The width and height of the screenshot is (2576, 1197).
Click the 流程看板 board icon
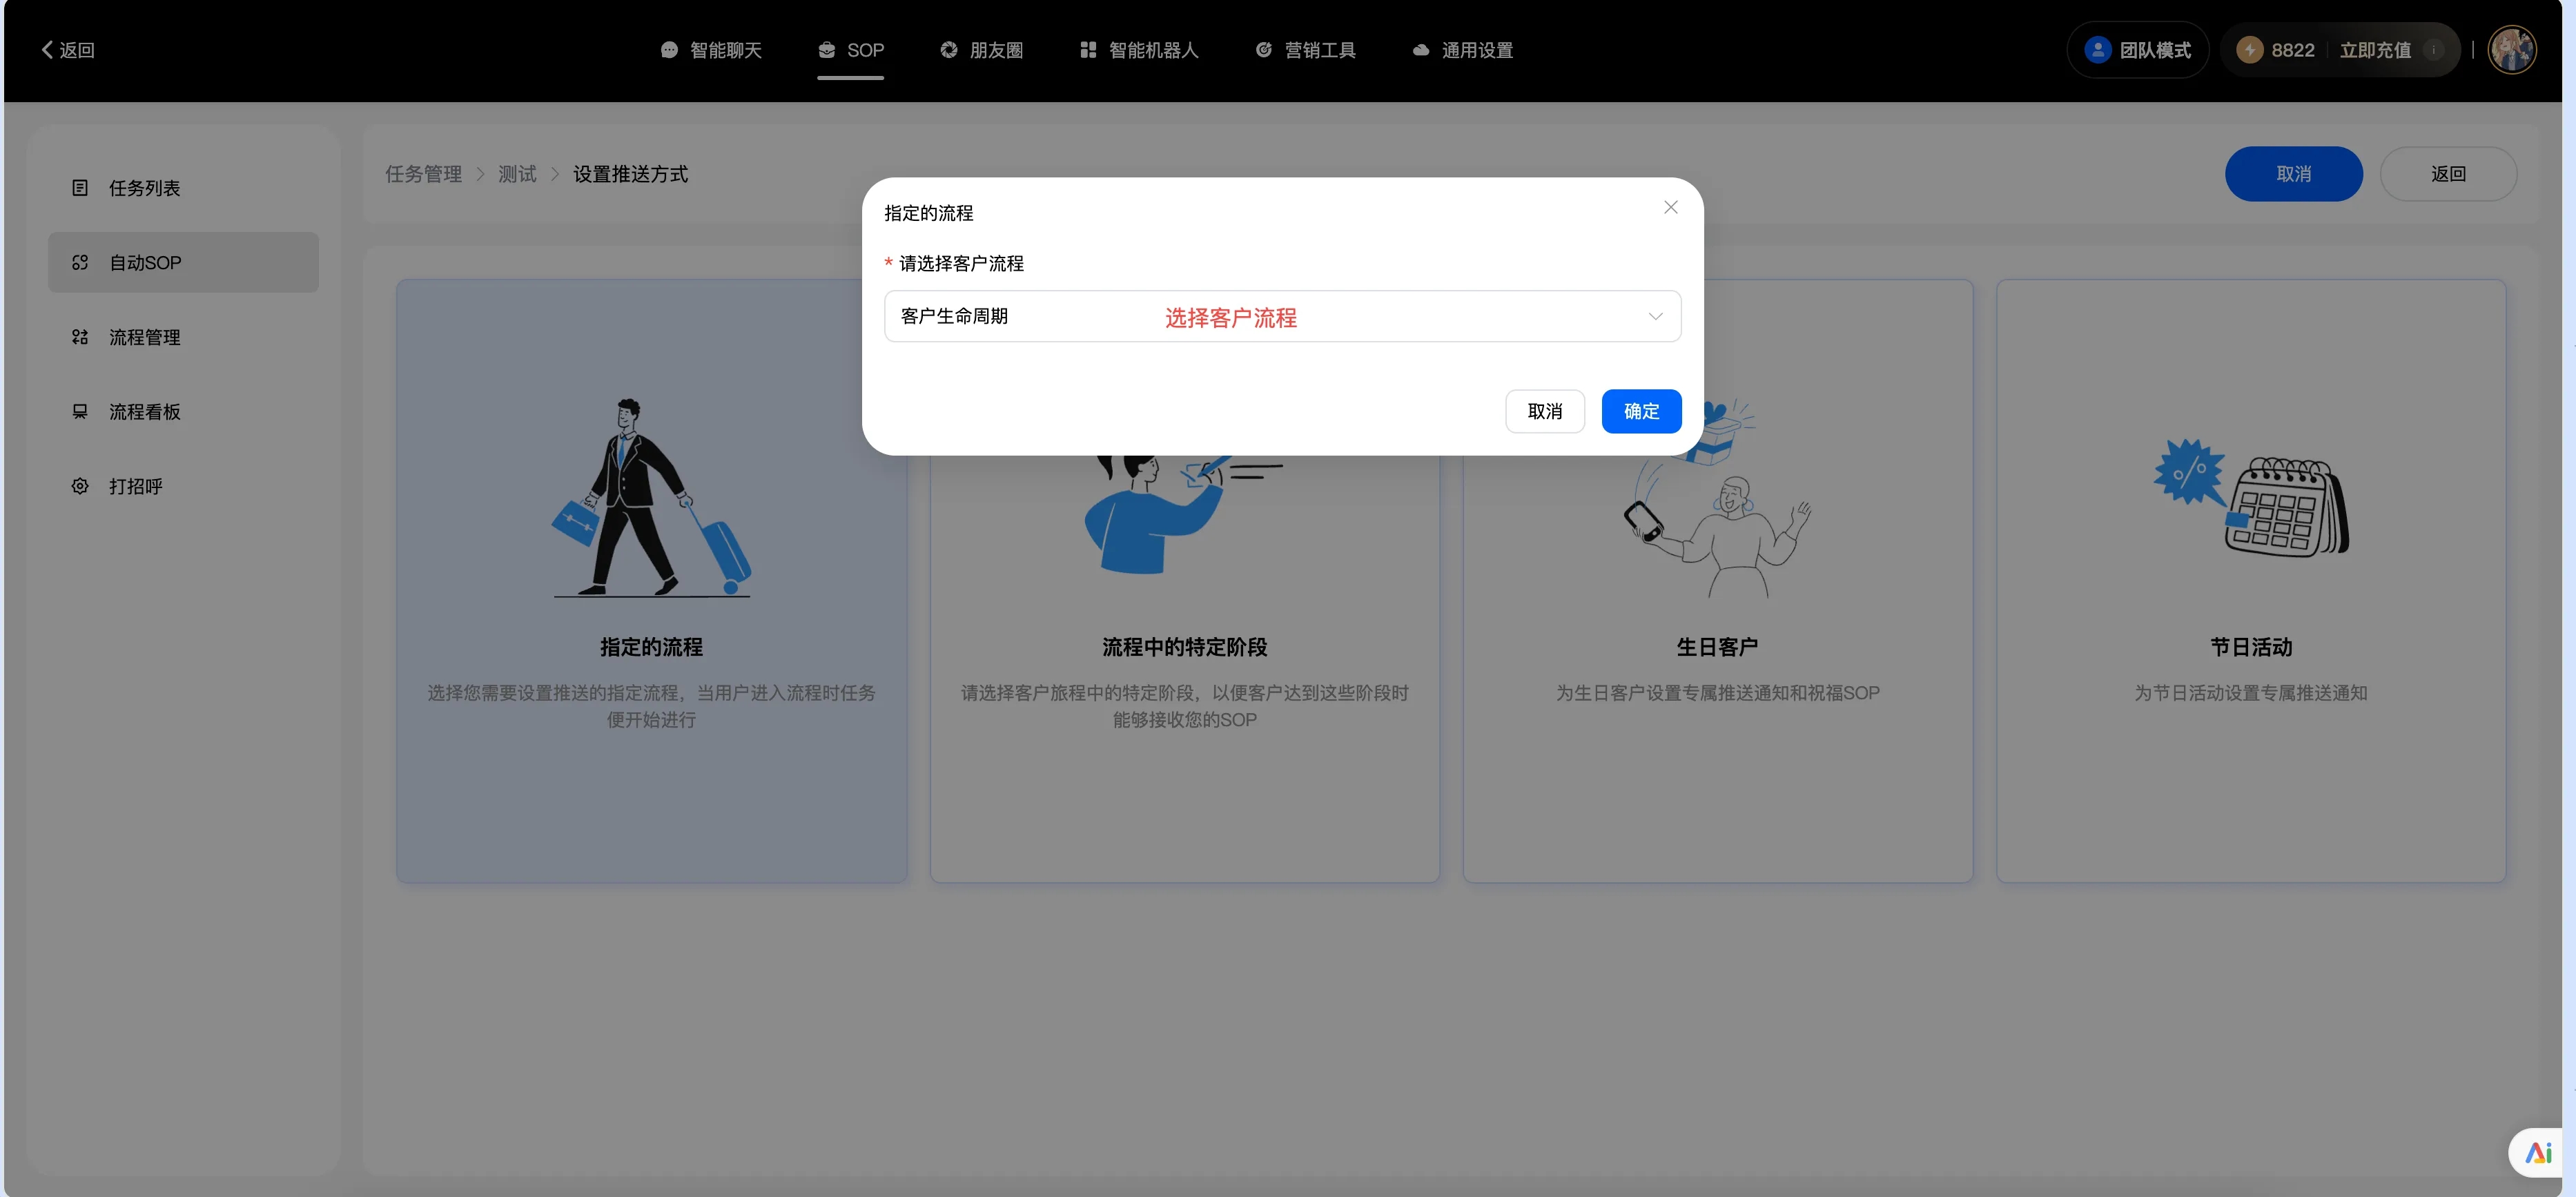coord(80,412)
